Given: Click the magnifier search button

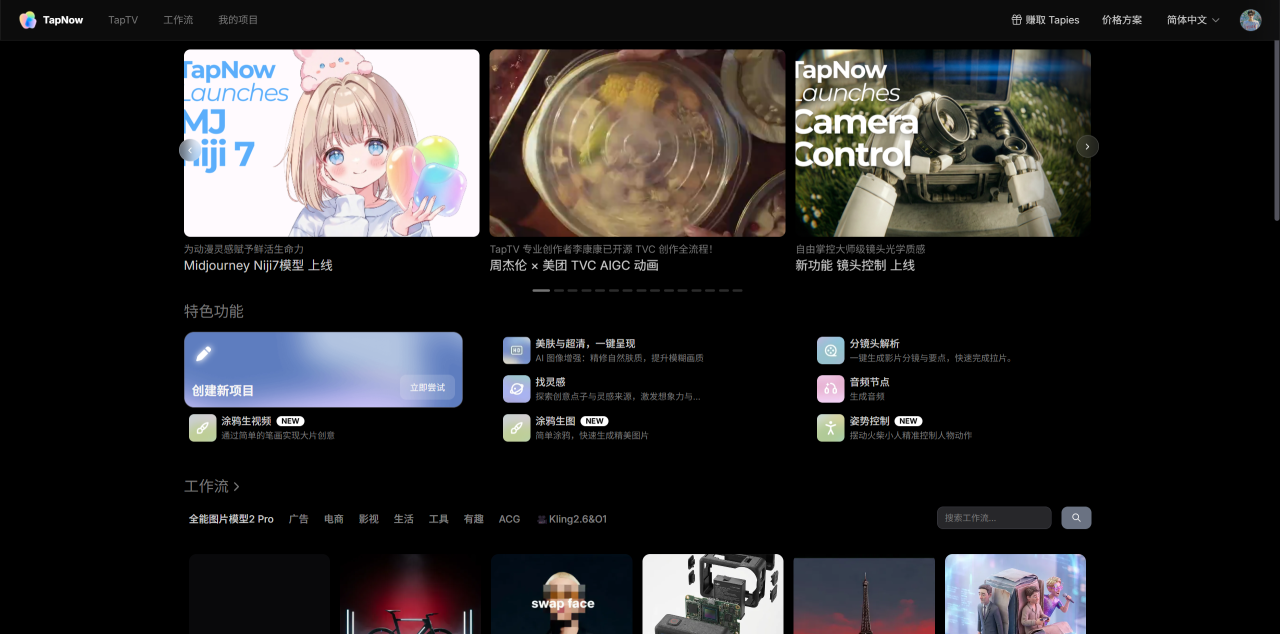Looking at the screenshot, I should coord(1076,518).
